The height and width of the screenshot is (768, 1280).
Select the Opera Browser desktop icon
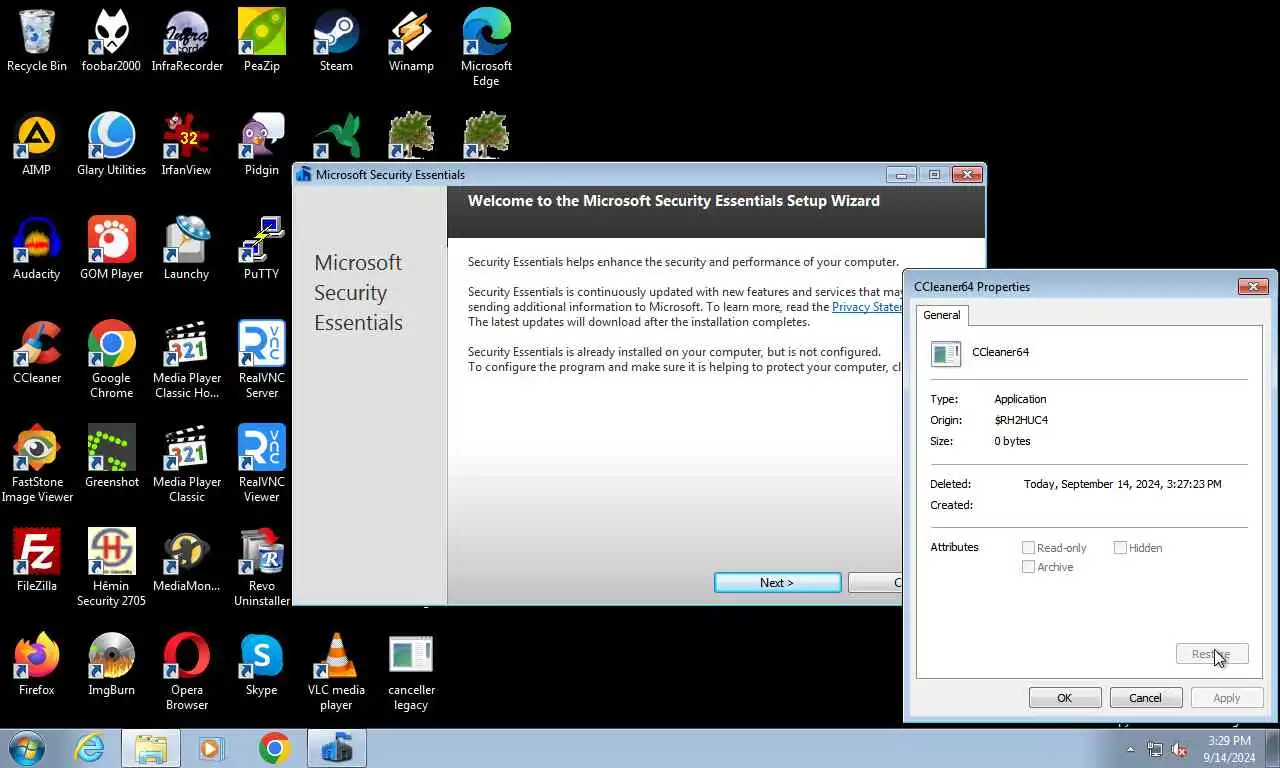[x=187, y=672]
